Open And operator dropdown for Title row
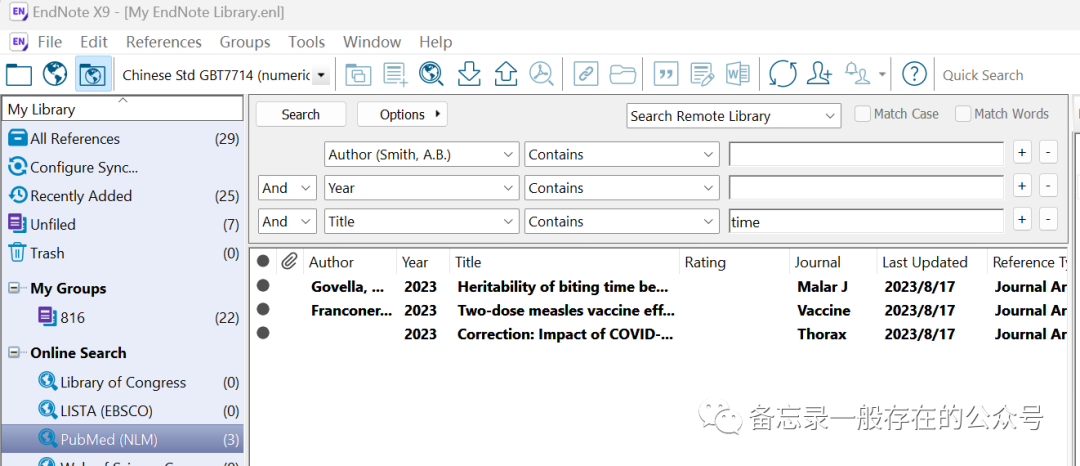 [287, 222]
